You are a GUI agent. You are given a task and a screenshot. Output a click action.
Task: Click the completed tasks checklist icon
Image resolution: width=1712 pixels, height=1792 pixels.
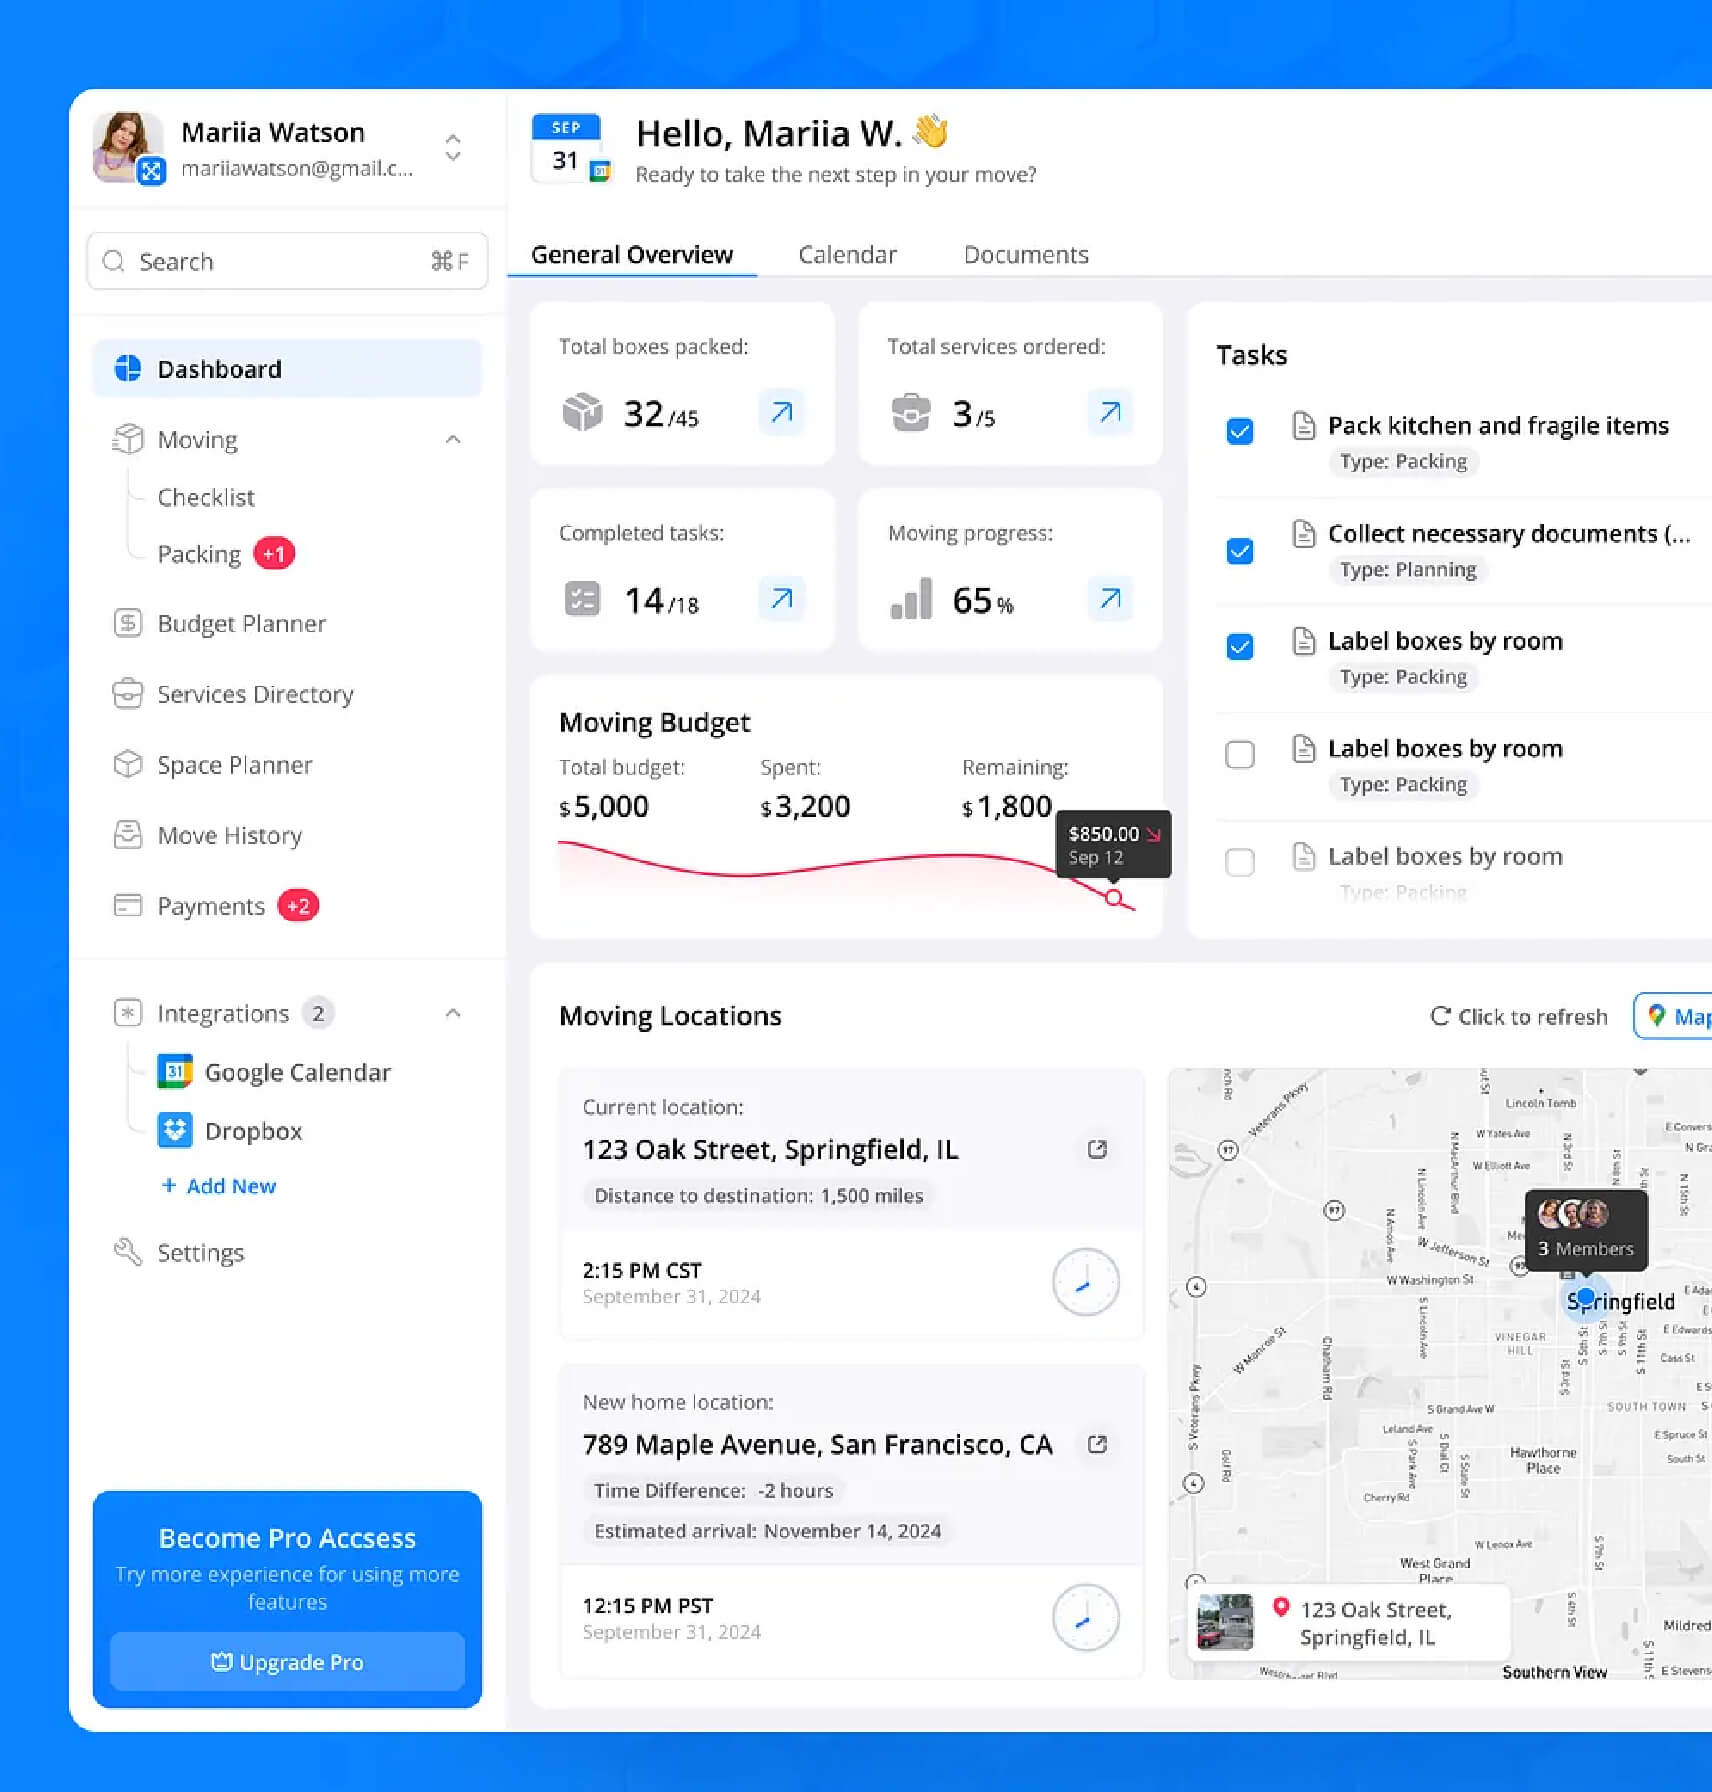tap(582, 599)
